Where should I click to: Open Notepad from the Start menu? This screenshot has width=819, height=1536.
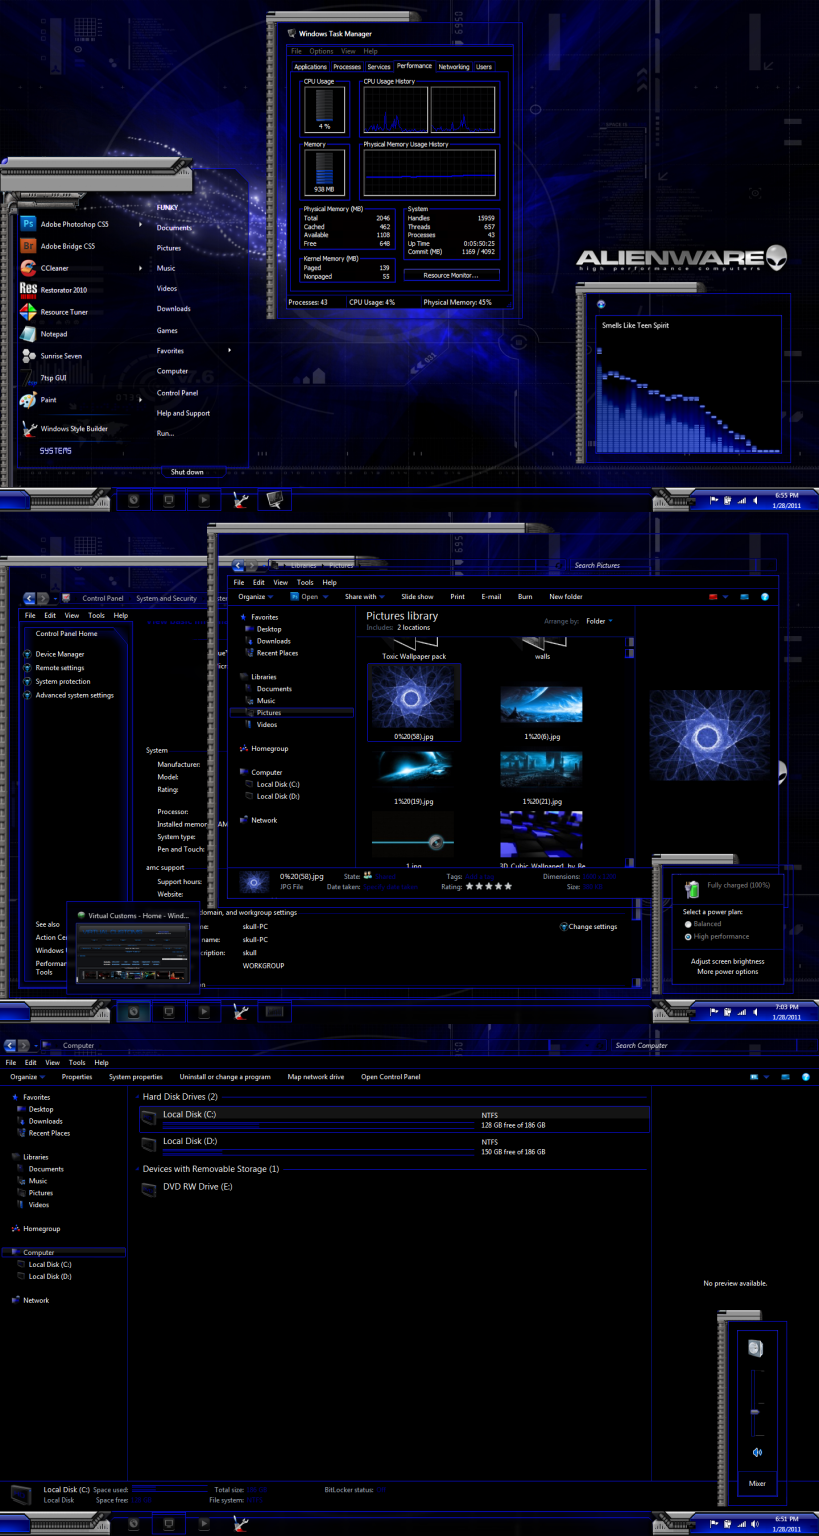pos(52,333)
